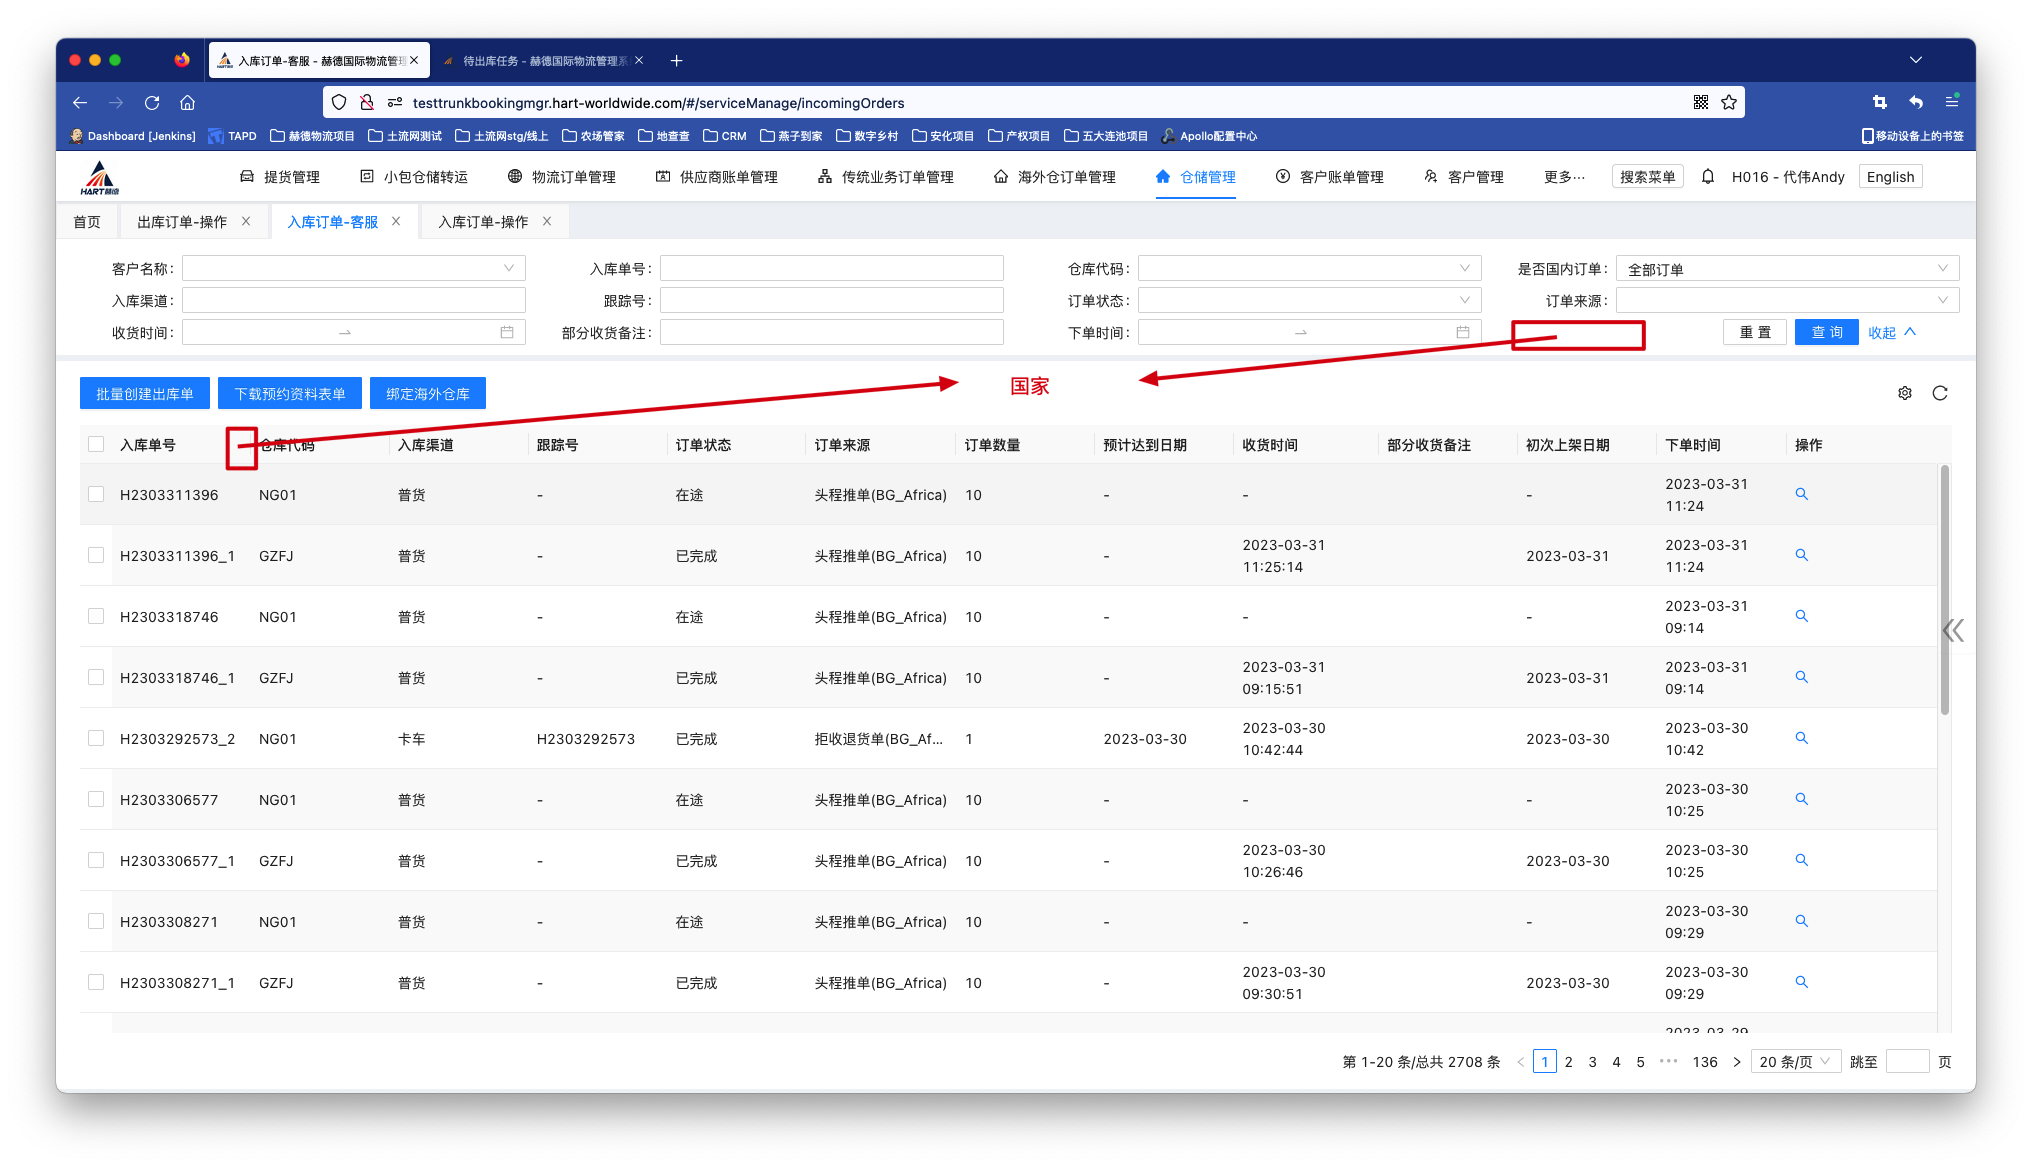Image resolution: width=2032 pixels, height=1167 pixels.
Task: Click the jump-to page number field
Action: [x=1906, y=1062]
